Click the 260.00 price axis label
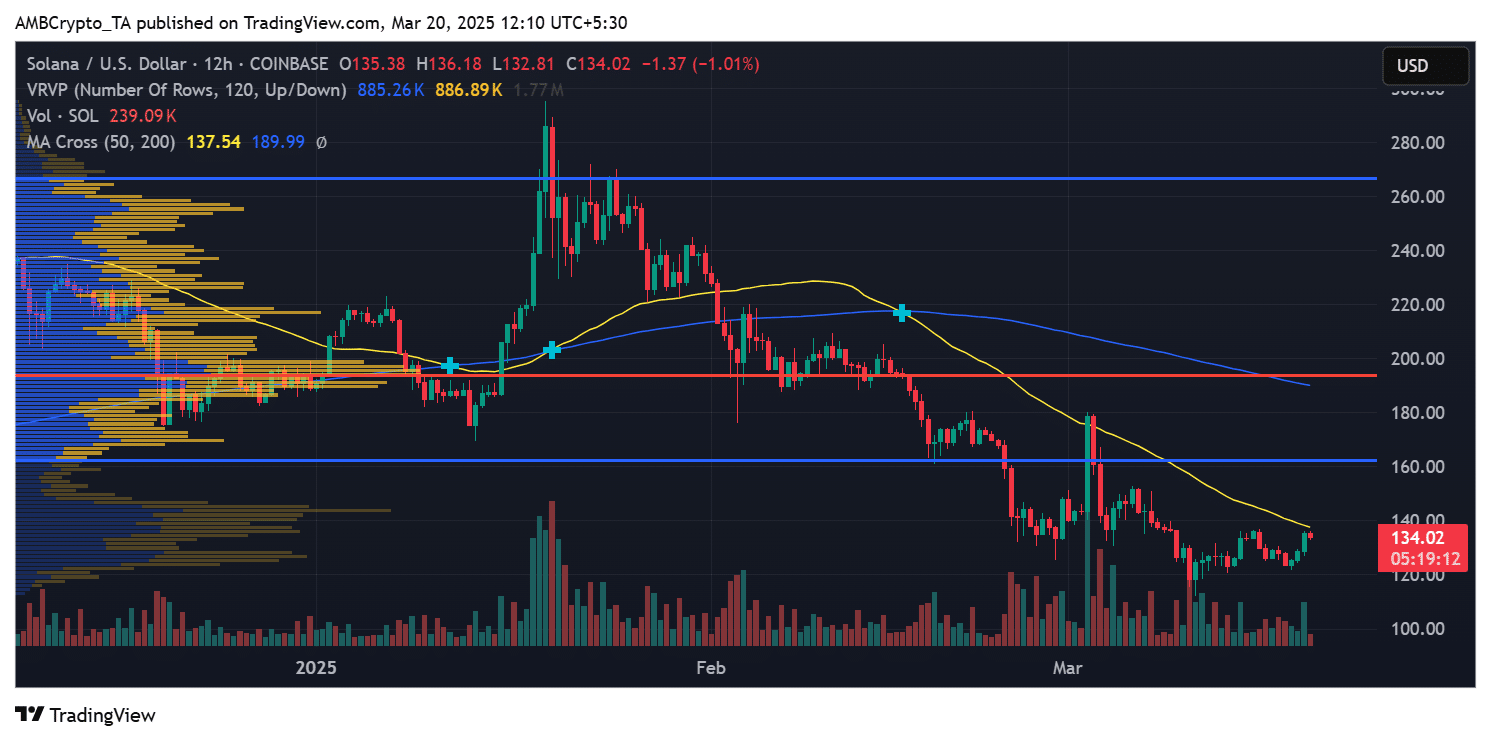This screenshot has height=741, width=1491. coord(1417,197)
